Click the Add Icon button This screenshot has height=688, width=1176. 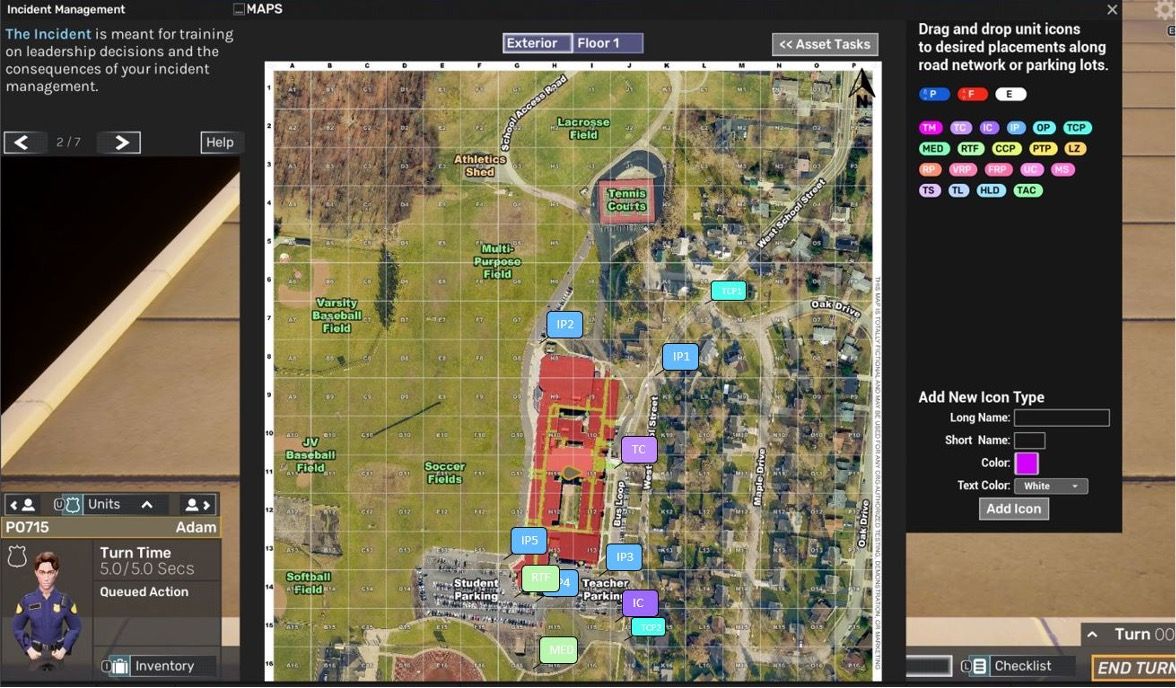pyautogui.click(x=1013, y=509)
